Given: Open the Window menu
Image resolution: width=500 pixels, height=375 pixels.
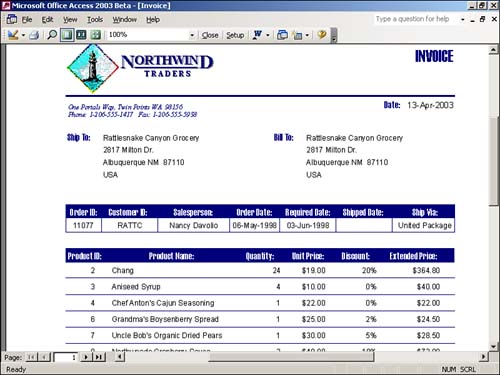Looking at the screenshot, I should (124, 20).
